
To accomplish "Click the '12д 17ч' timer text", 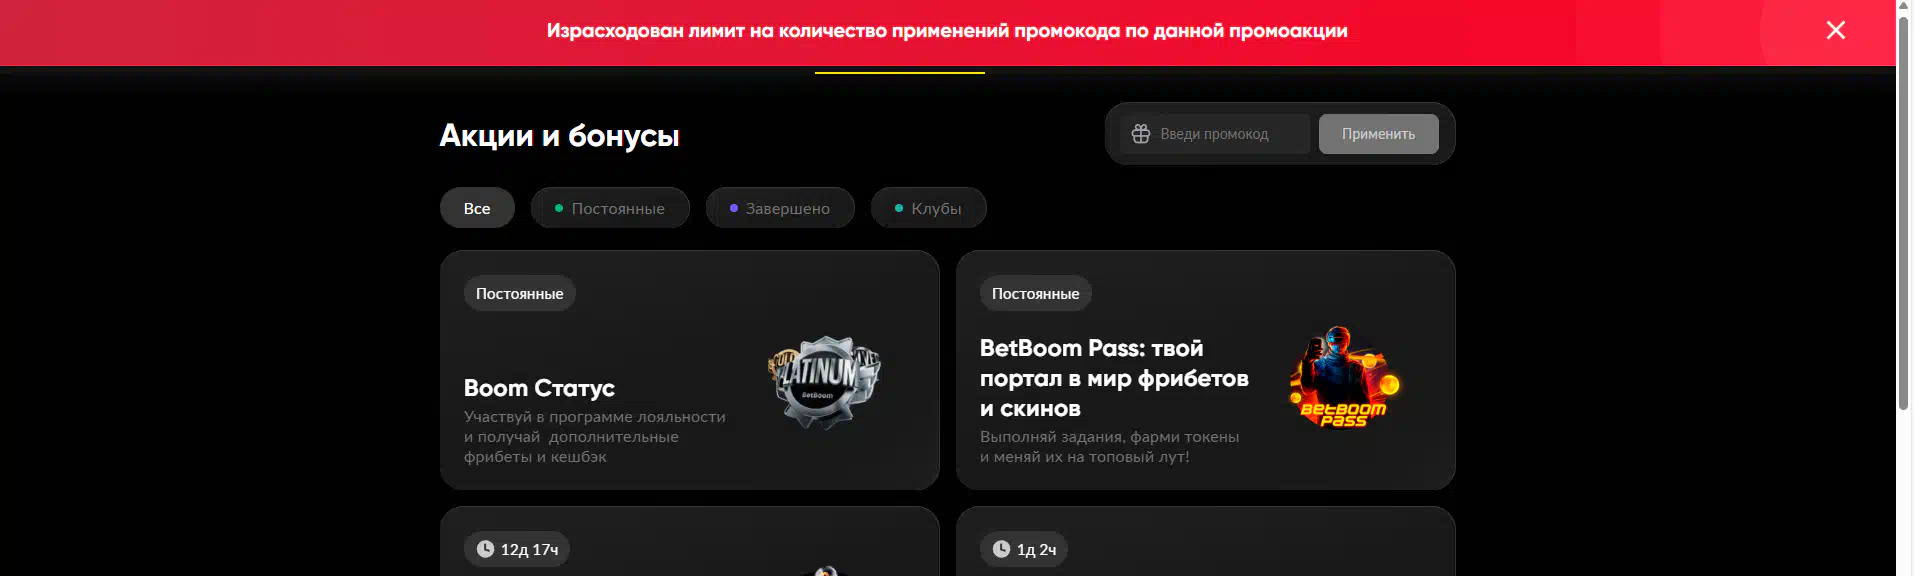I will [x=529, y=549].
